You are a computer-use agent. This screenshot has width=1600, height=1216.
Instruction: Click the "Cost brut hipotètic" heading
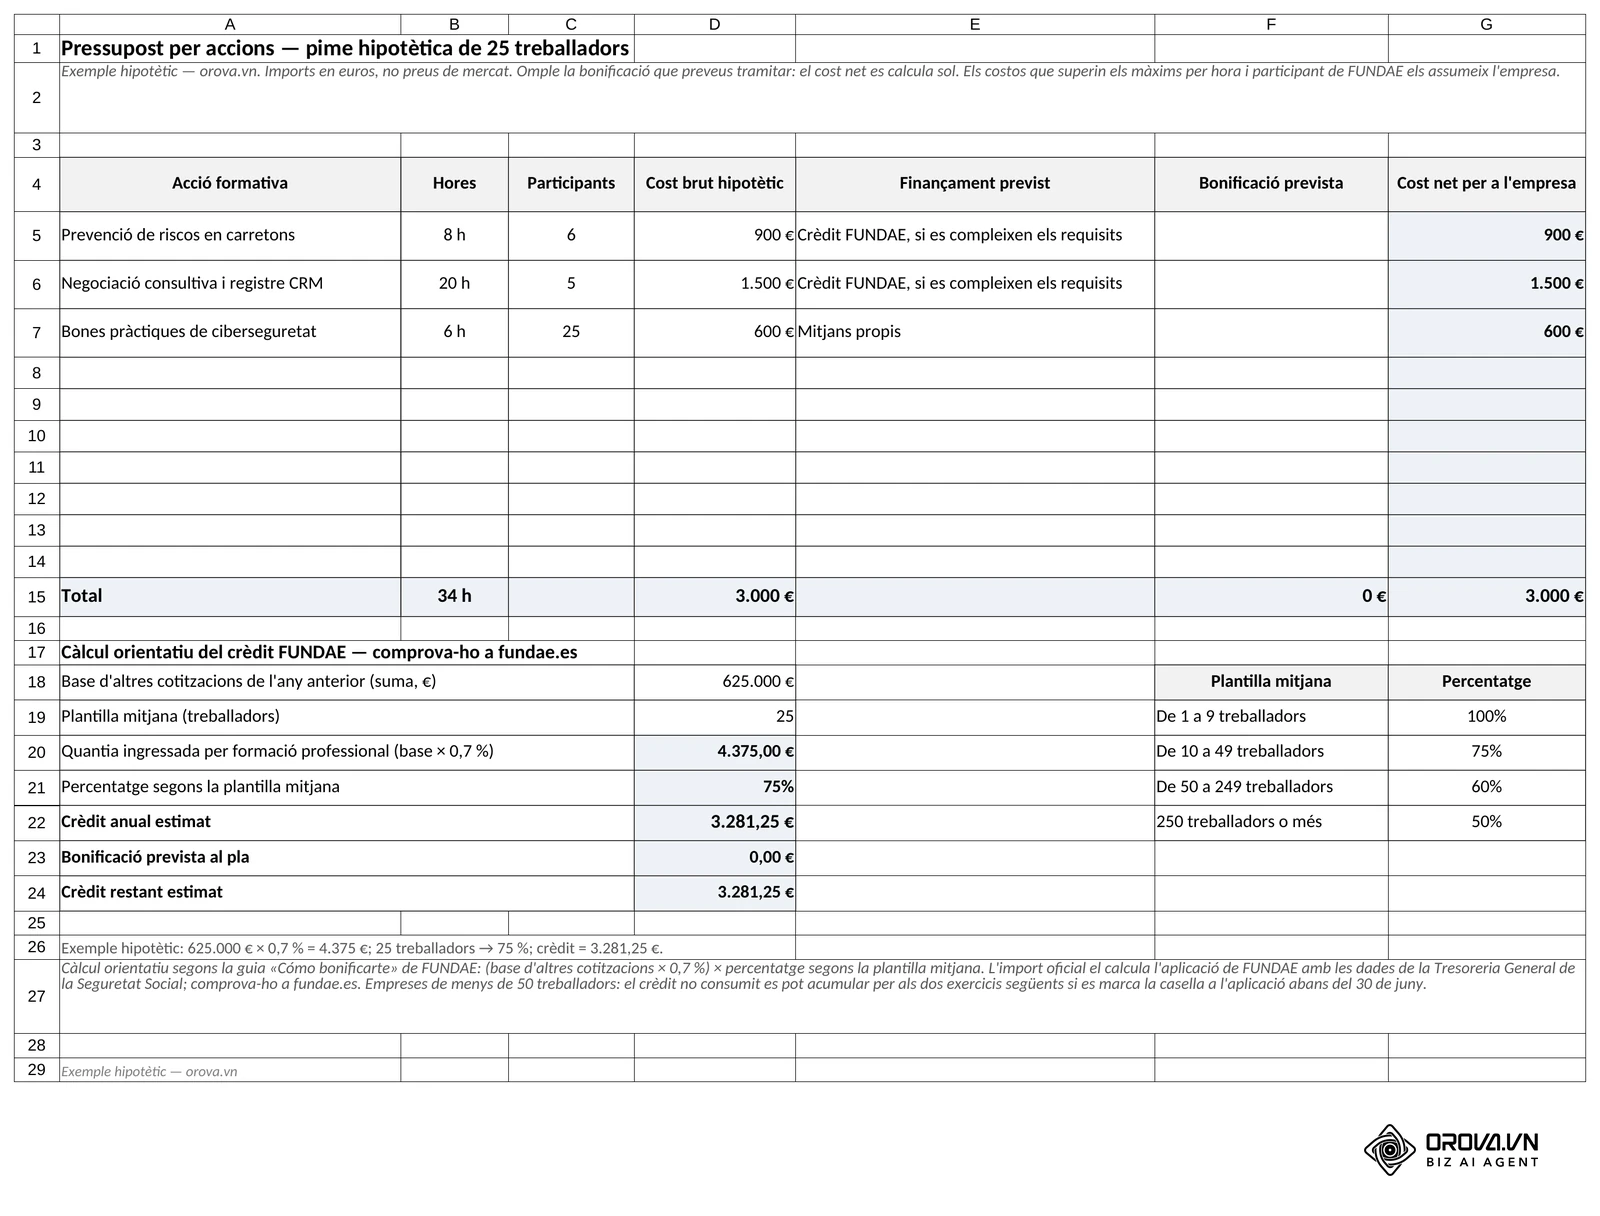[714, 184]
